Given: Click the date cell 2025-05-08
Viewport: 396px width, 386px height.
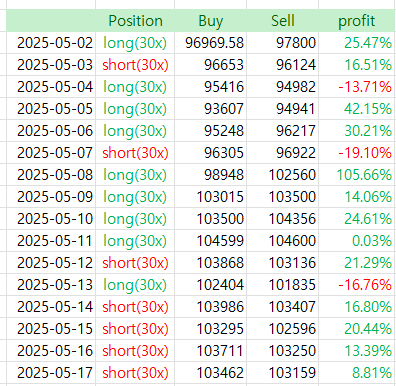Looking at the screenshot, I should (x=51, y=175).
